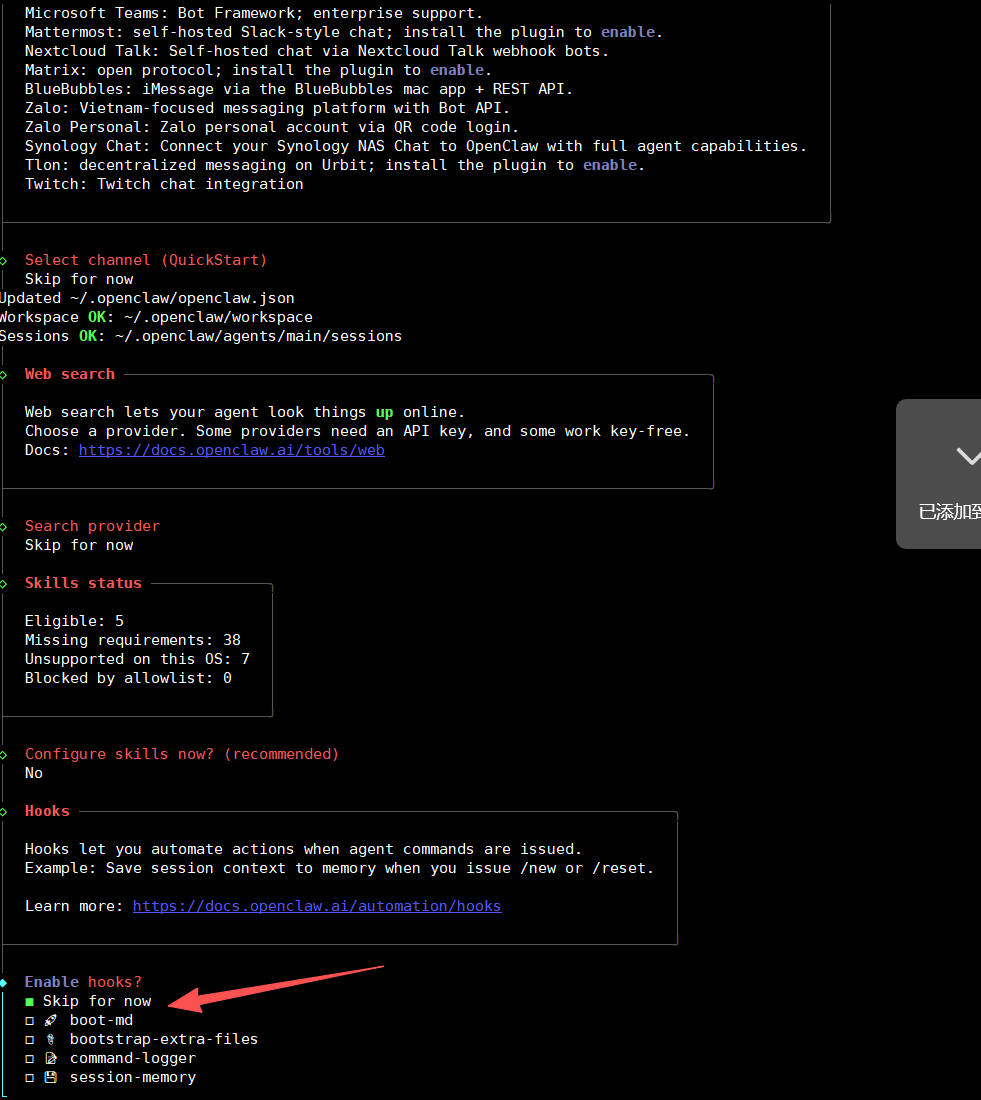Select the 'Skip for now' hooks checkbox

[x=29, y=1002]
